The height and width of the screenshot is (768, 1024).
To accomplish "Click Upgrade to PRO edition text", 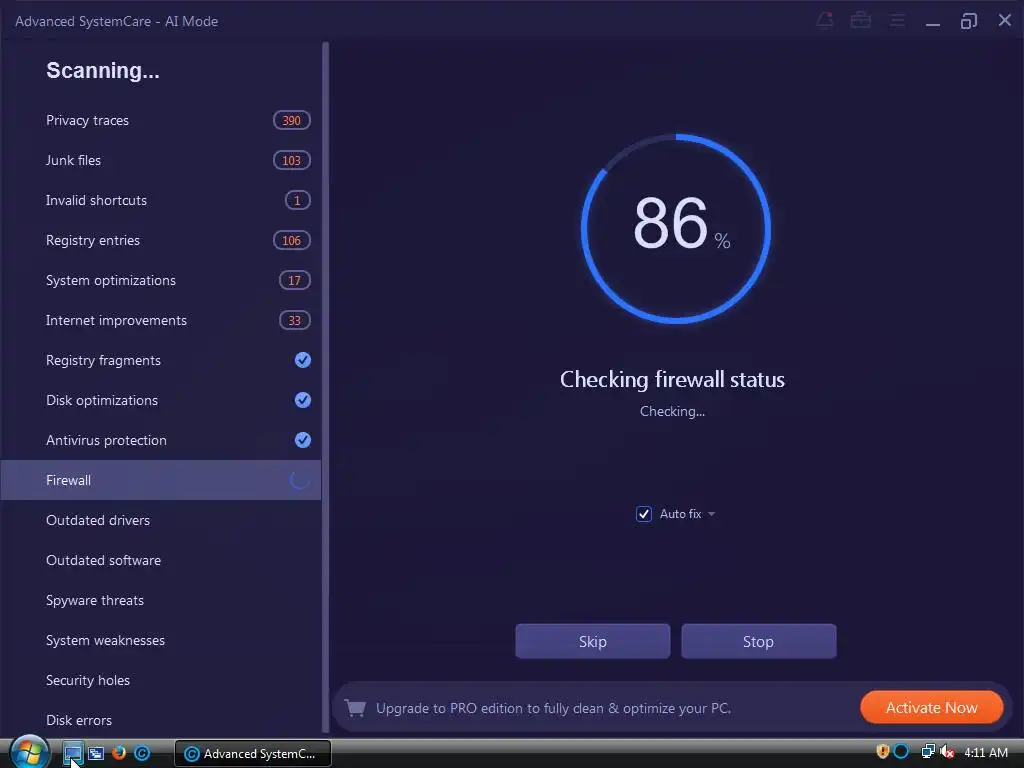I will pos(553,709).
